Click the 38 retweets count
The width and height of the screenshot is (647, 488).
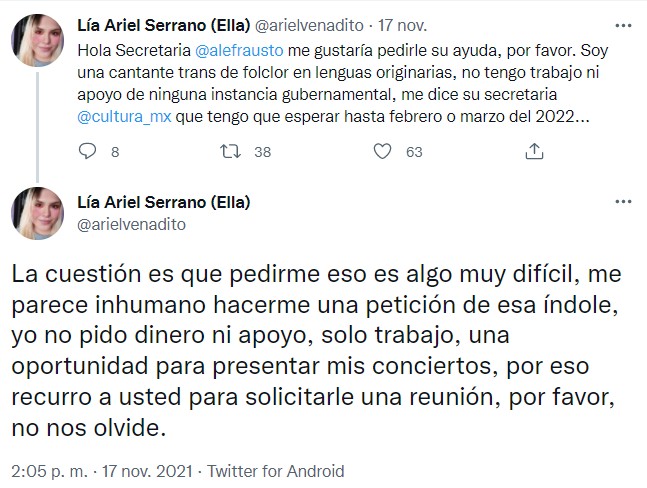tap(263, 152)
